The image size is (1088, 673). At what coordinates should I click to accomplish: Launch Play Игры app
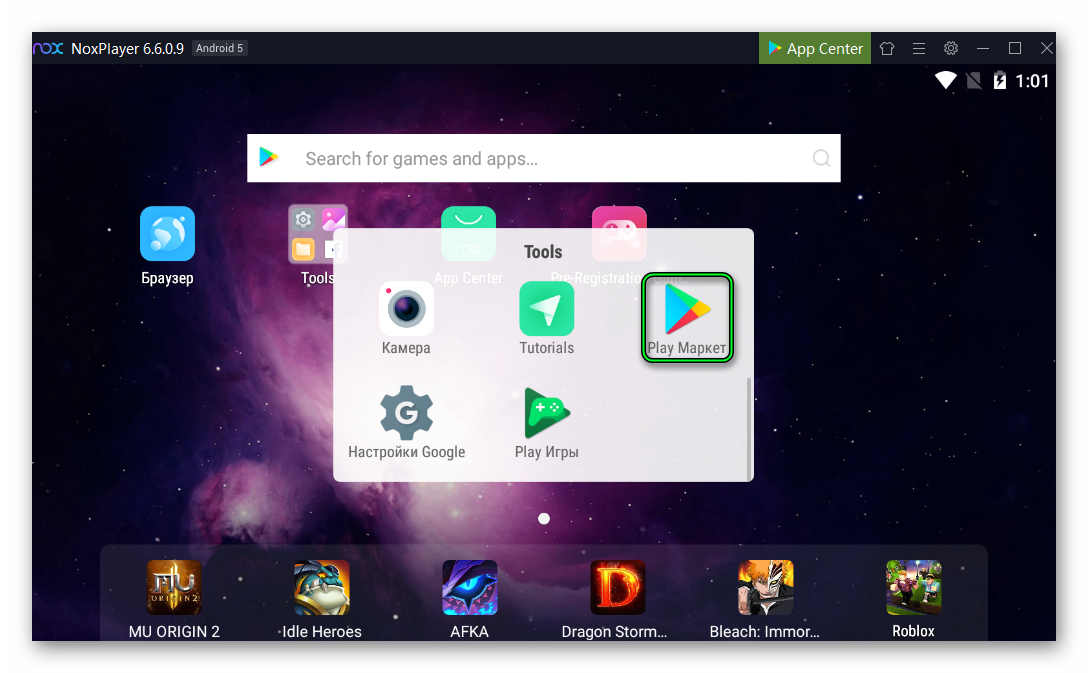pos(547,412)
